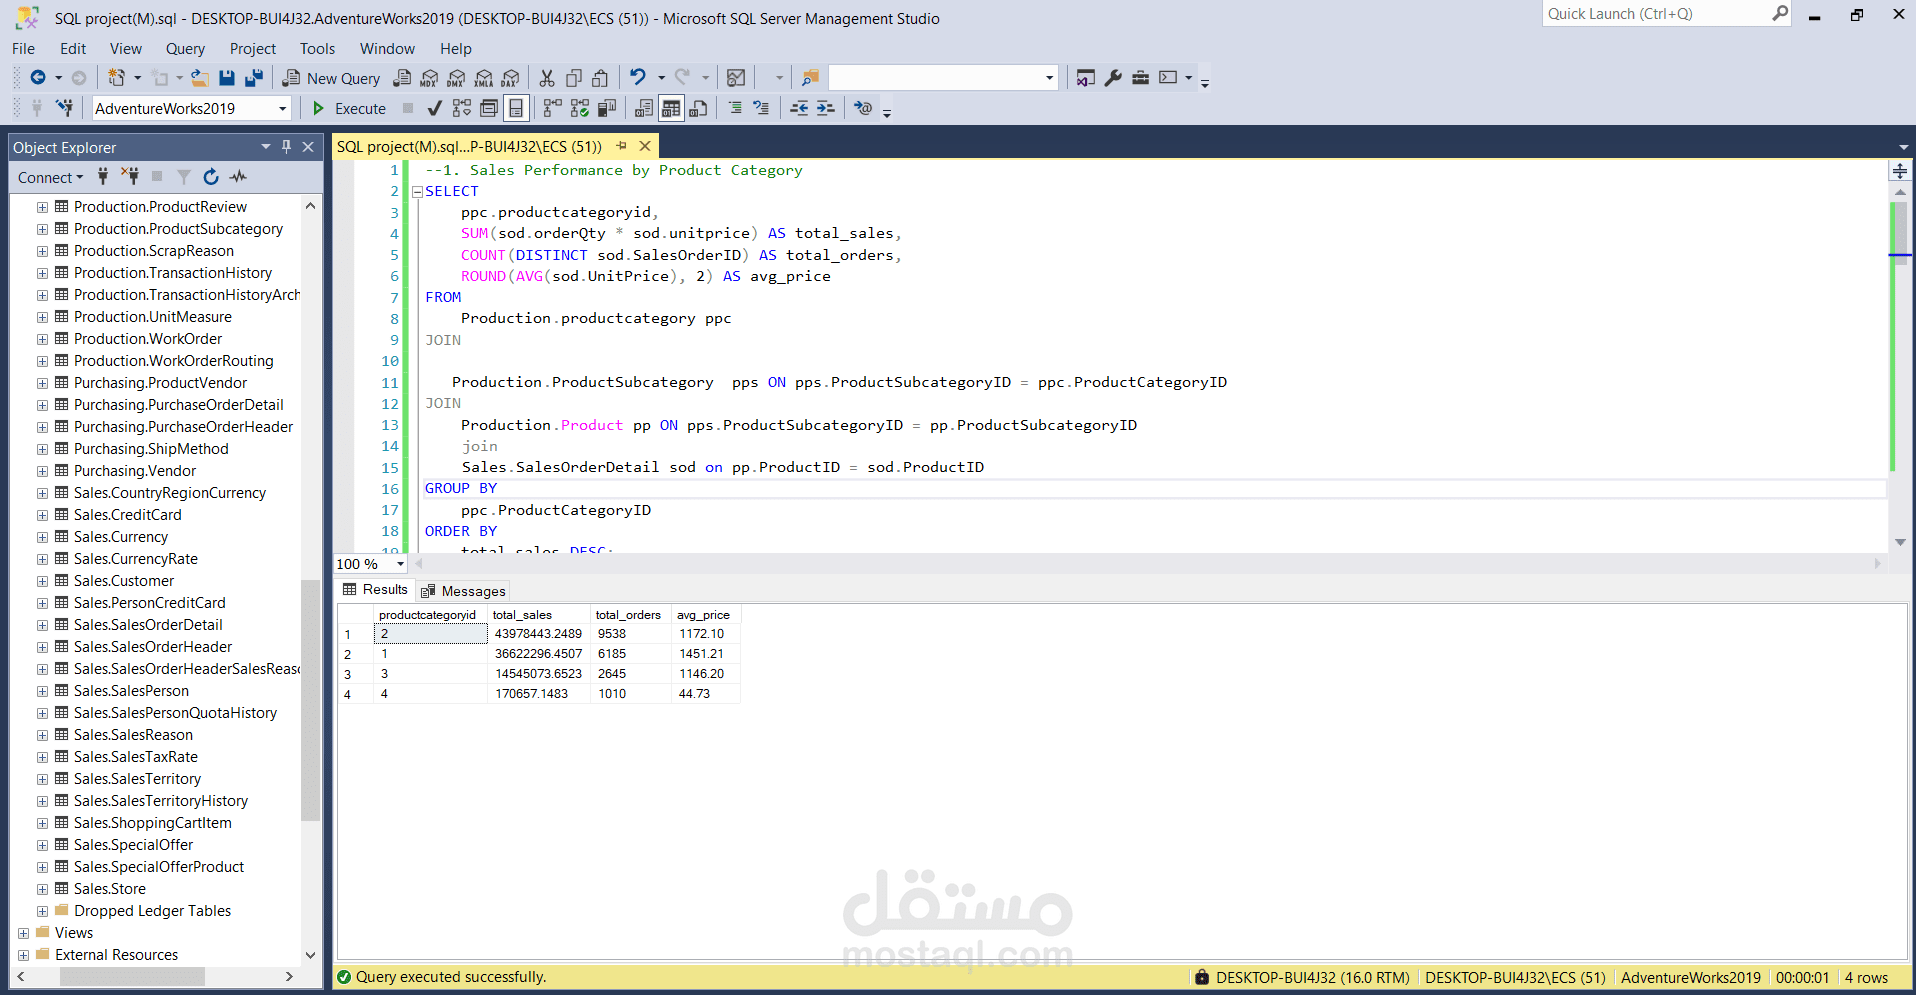
Task: Click the Find in Files icon
Action: point(810,78)
